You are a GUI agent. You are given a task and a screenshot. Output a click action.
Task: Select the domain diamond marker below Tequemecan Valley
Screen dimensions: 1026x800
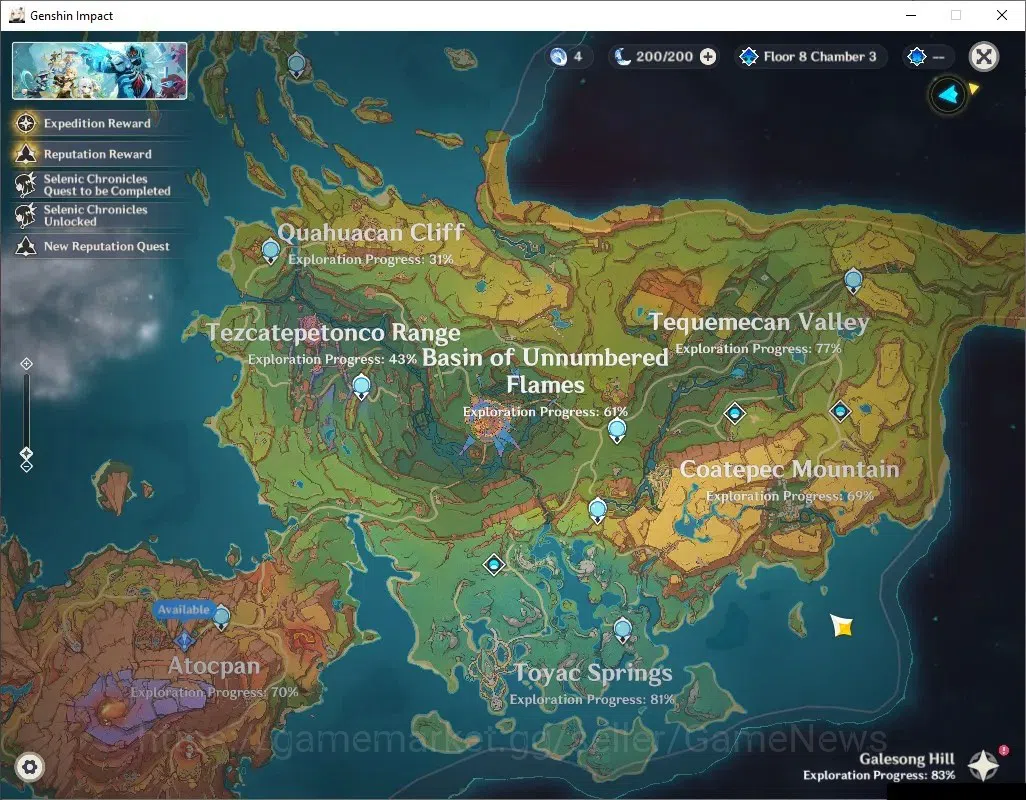735,413
